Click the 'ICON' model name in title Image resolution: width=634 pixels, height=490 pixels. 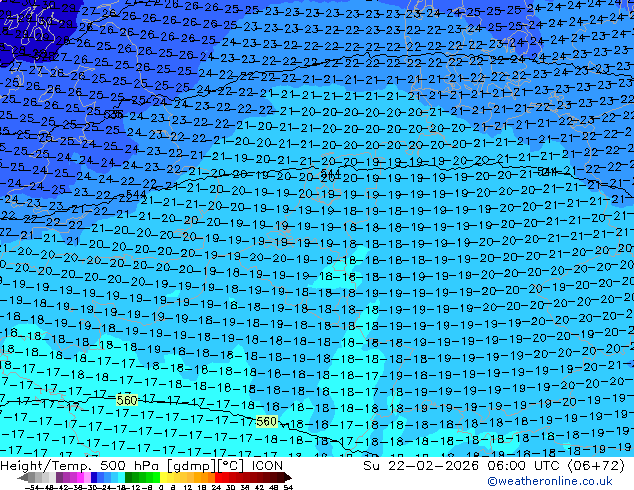click(x=267, y=466)
